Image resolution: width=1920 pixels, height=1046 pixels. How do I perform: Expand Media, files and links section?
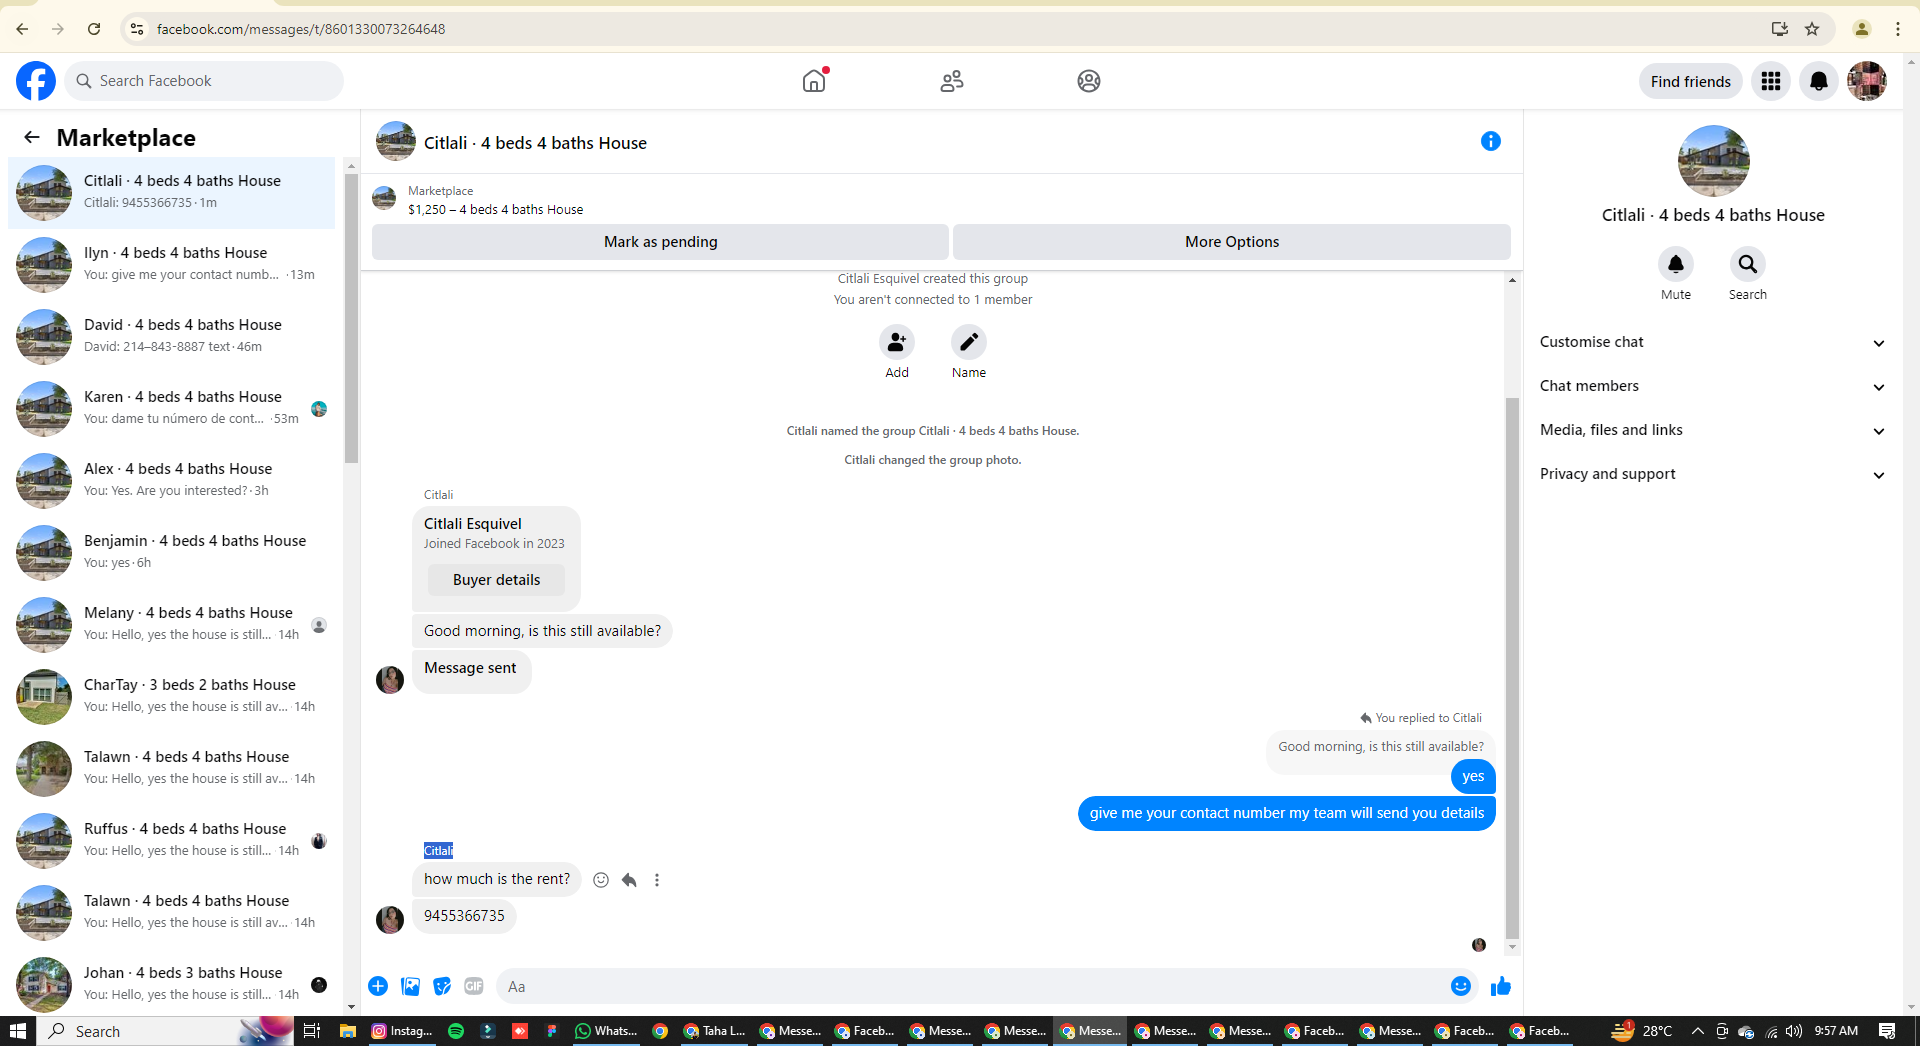point(1713,430)
